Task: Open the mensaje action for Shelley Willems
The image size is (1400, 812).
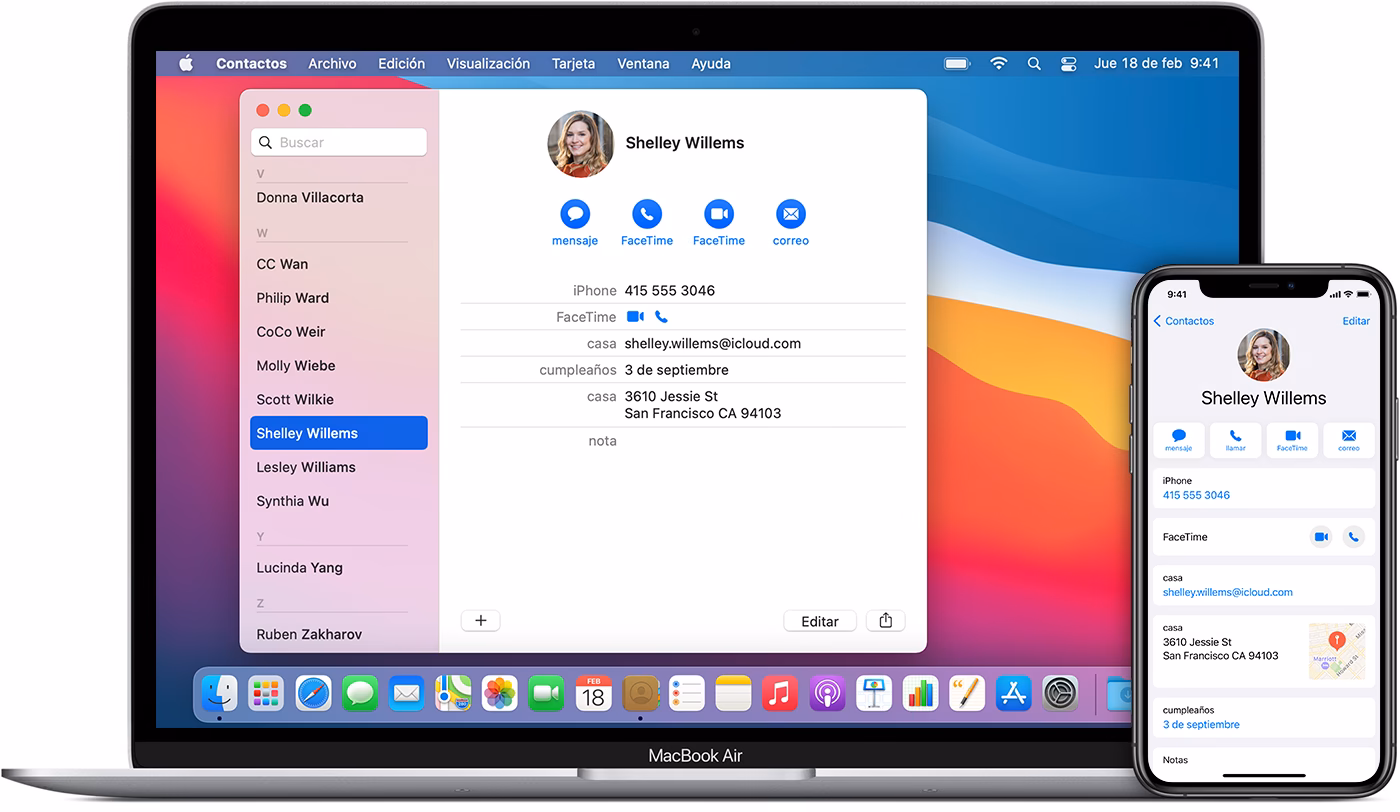Action: tap(574, 214)
